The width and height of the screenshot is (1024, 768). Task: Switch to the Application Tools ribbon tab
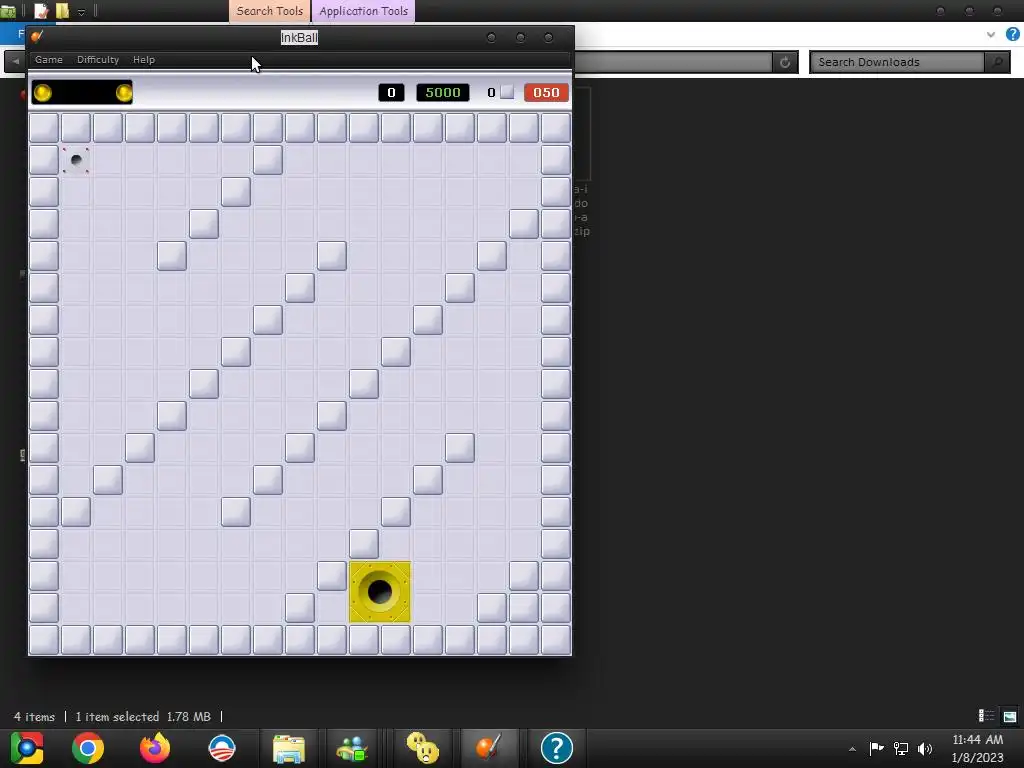[x=363, y=11]
